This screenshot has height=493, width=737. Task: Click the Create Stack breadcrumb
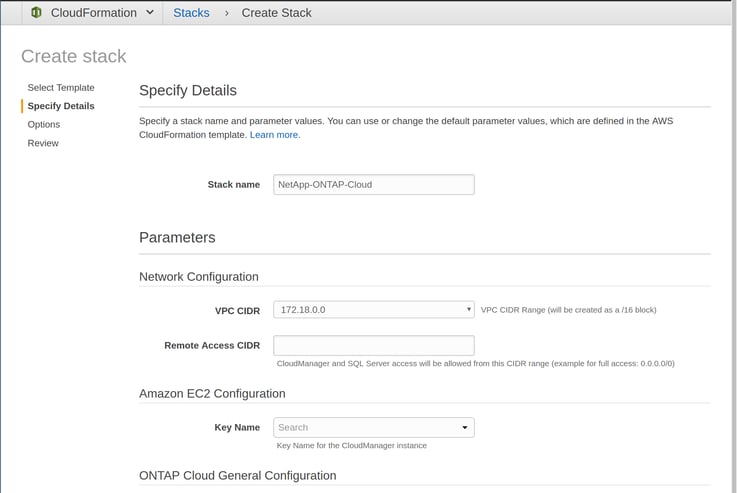click(x=276, y=13)
